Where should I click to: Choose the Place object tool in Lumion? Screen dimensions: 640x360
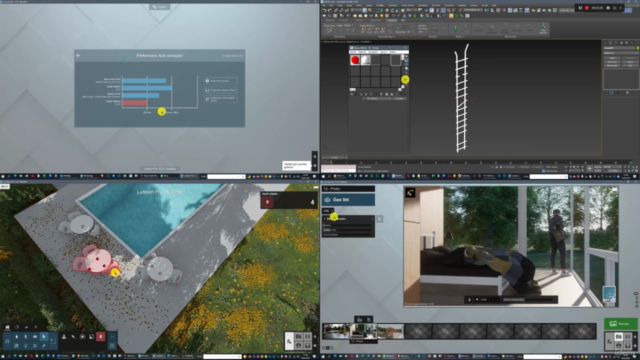pos(64,337)
